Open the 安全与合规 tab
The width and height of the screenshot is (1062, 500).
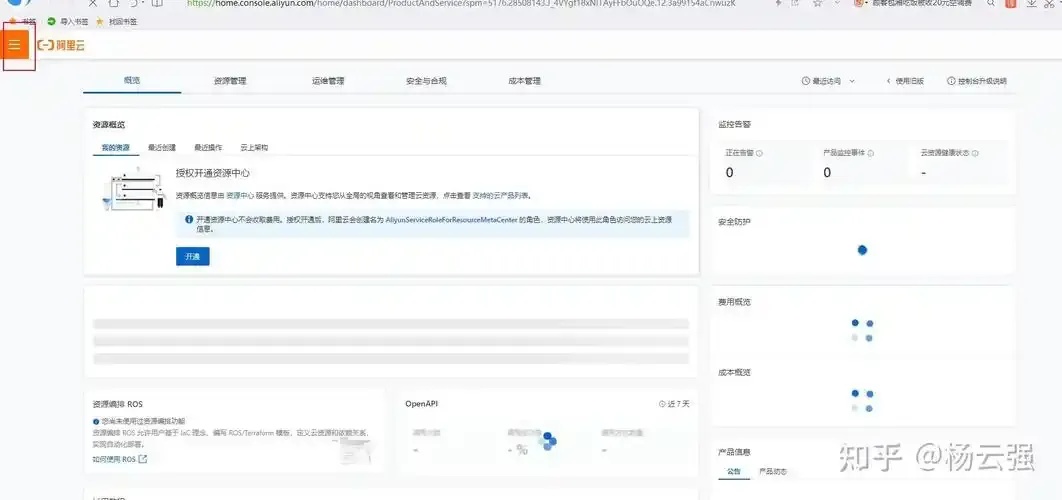pyautogui.click(x=426, y=81)
